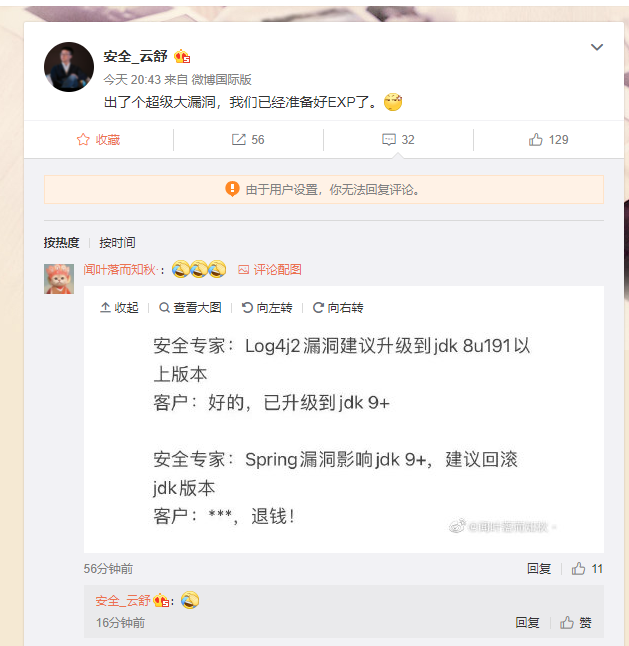Expand the post options chevron
629x646 pixels.
[597, 47]
